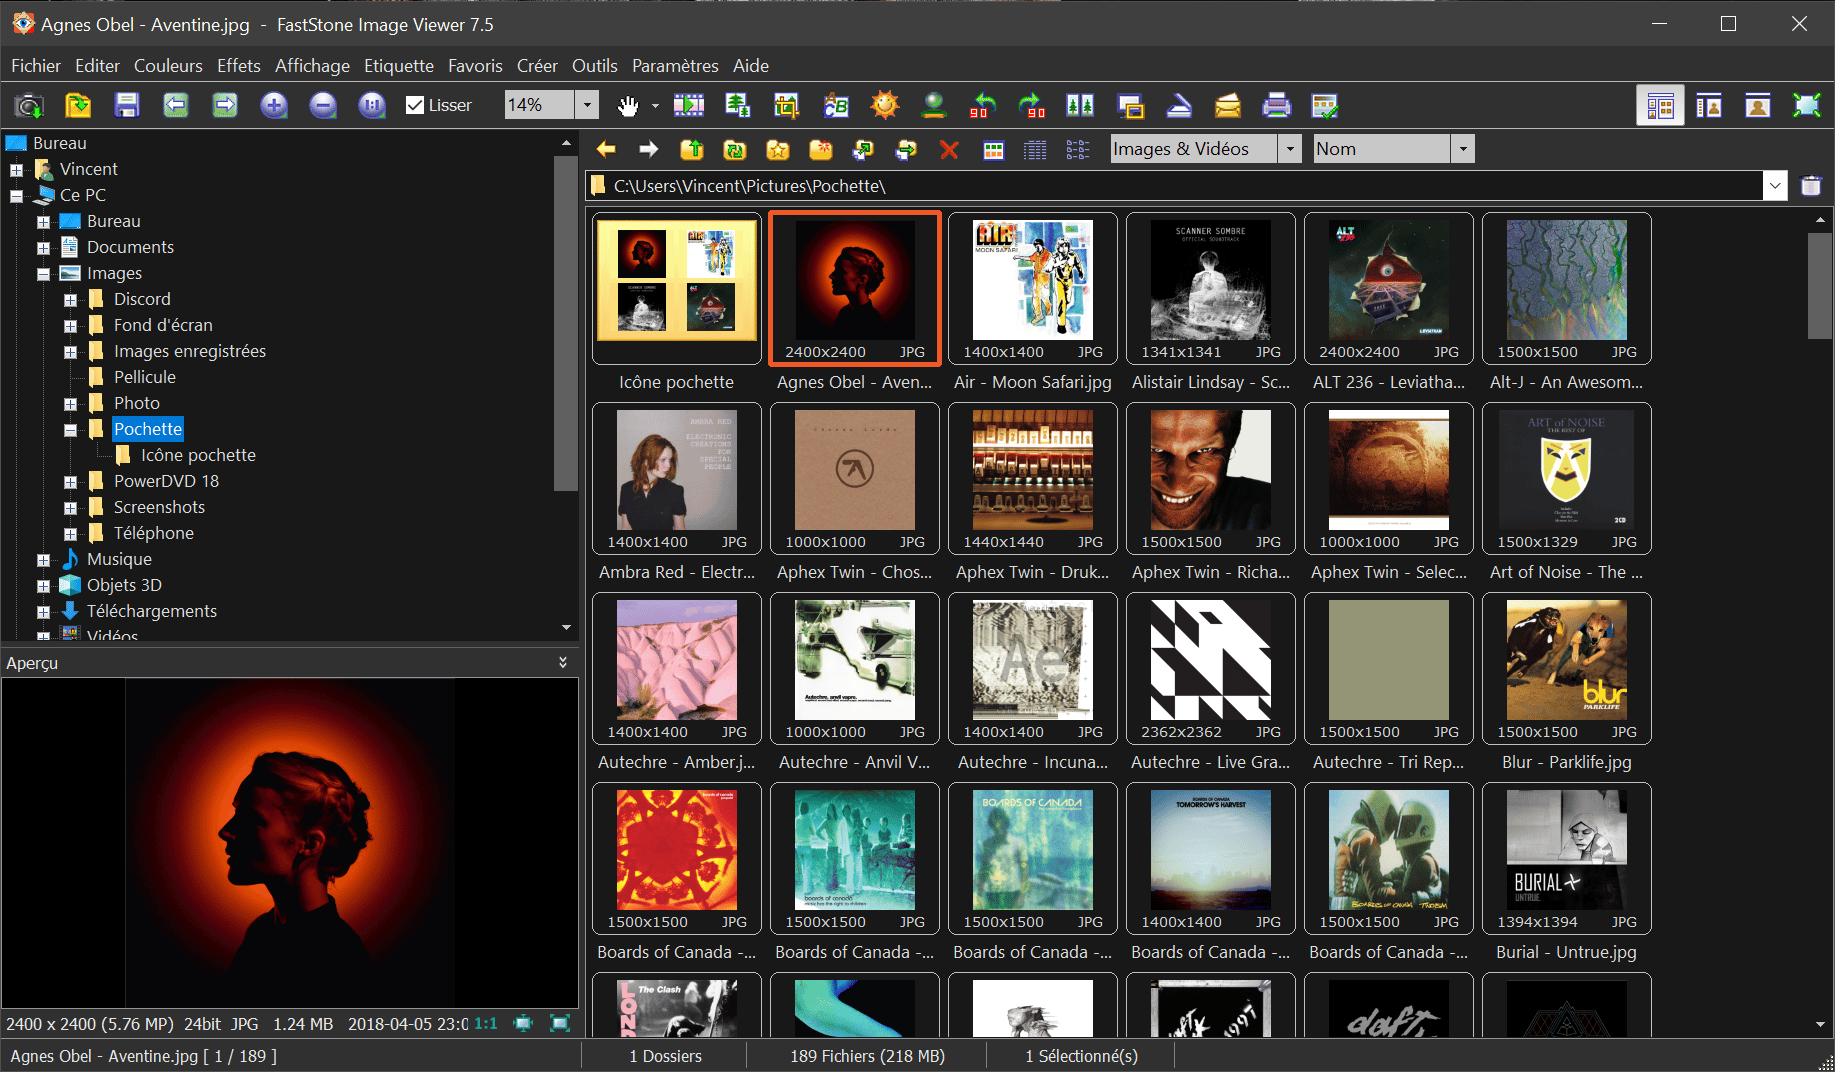
Task: Click the folder path input field
Action: (1174, 186)
